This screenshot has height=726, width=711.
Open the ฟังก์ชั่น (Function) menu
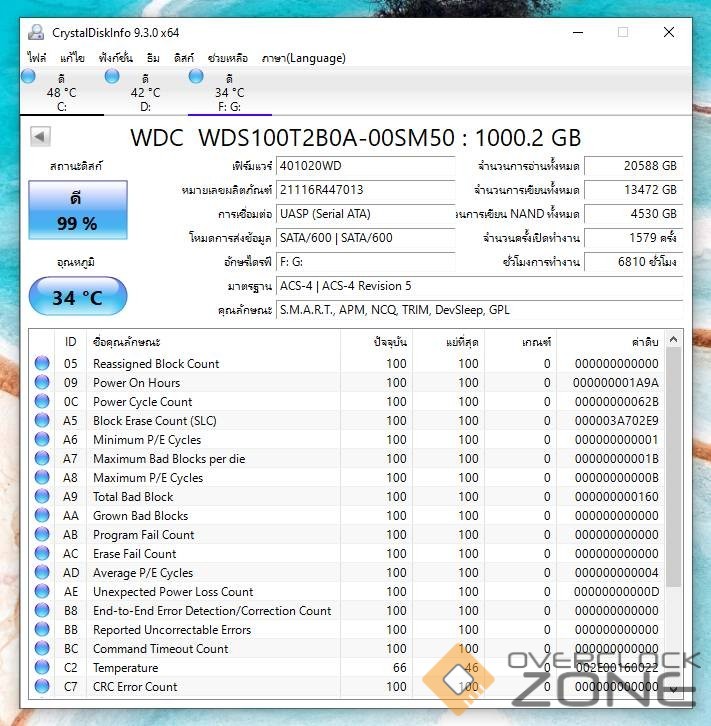pos(116,58)
